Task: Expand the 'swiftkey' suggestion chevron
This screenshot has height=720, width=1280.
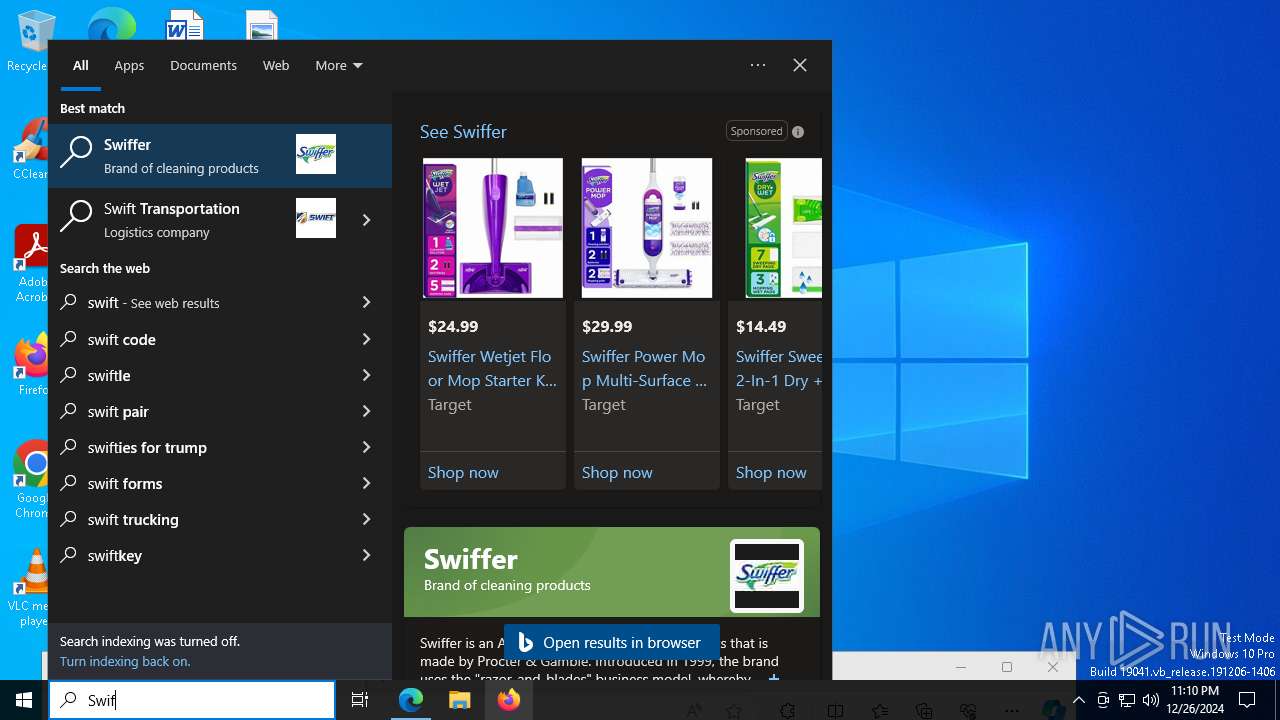Action: [x=366, y=555]
